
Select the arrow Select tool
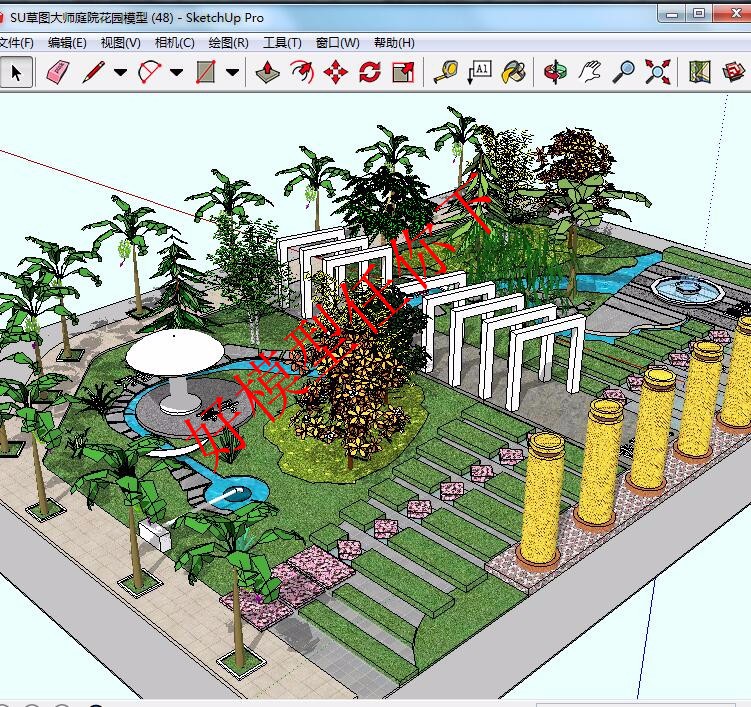point(16,72)
